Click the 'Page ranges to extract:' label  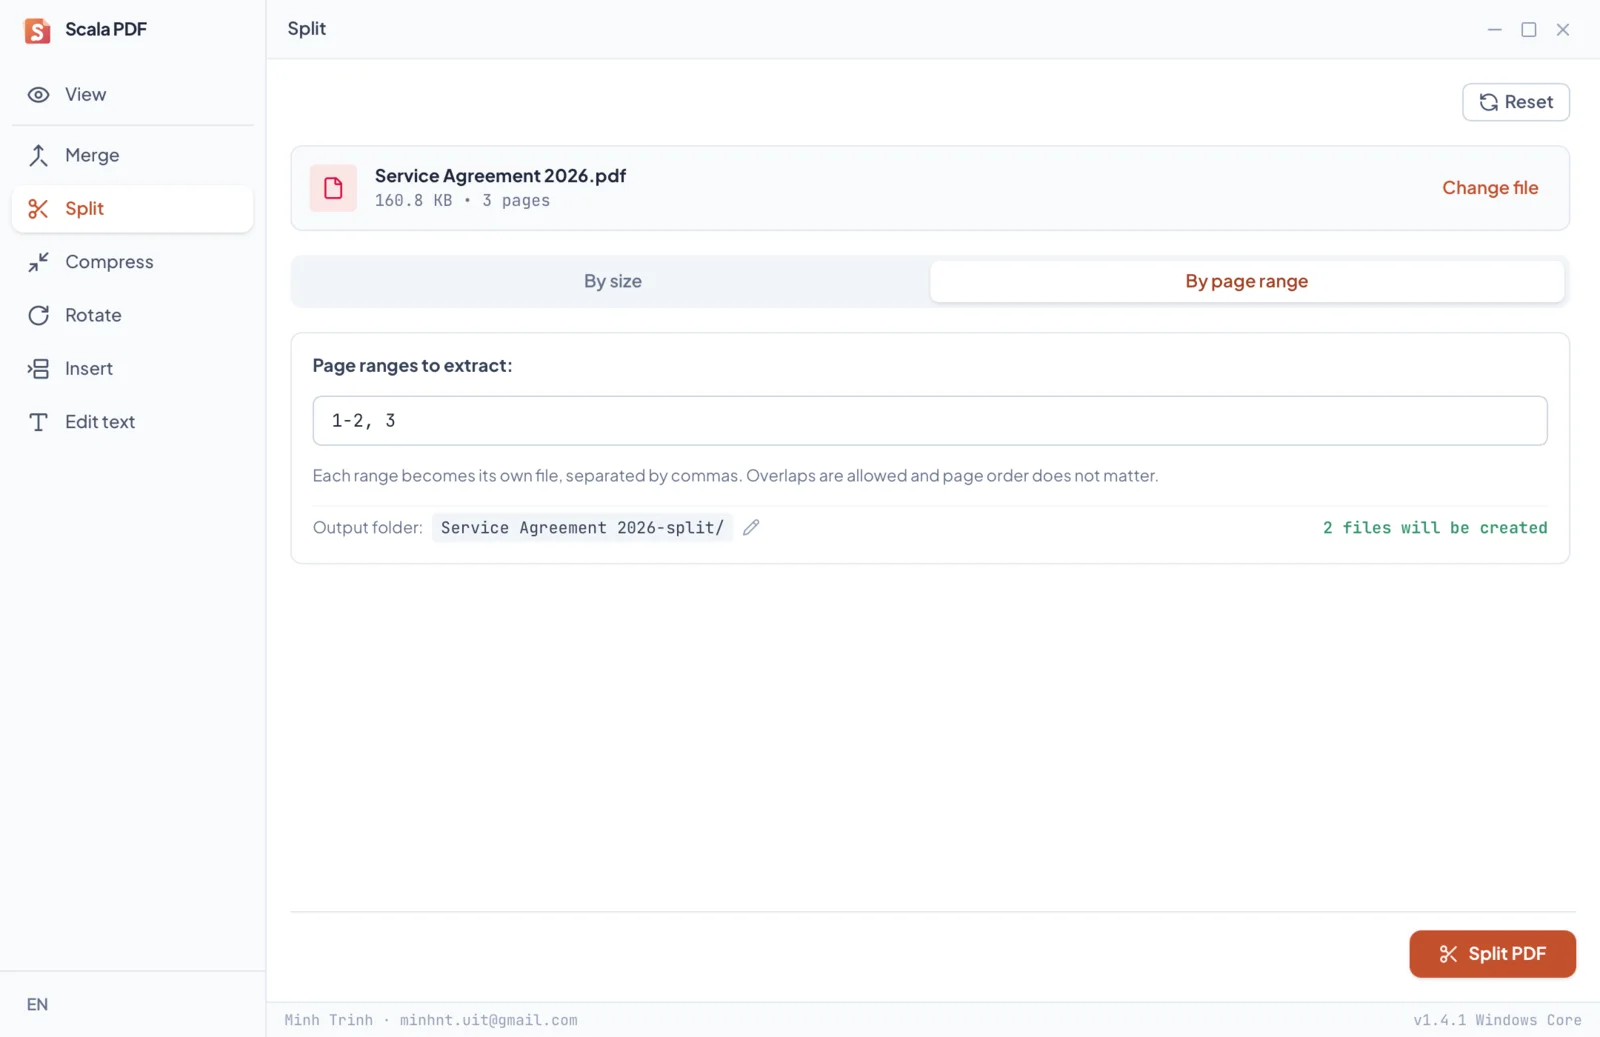coord(412,366)
